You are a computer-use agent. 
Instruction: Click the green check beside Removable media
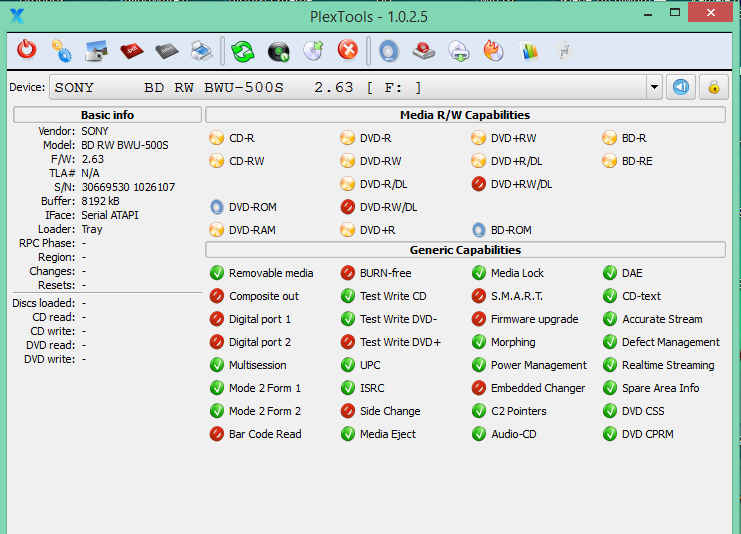[x=216, y=273]
